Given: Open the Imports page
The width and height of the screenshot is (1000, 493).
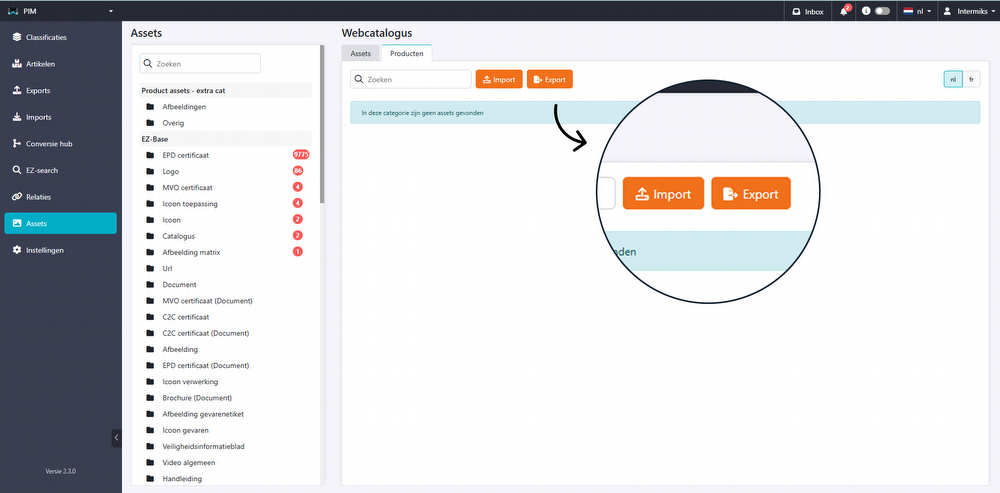Looking at the screenshot, I should click(x=38, y=117).
